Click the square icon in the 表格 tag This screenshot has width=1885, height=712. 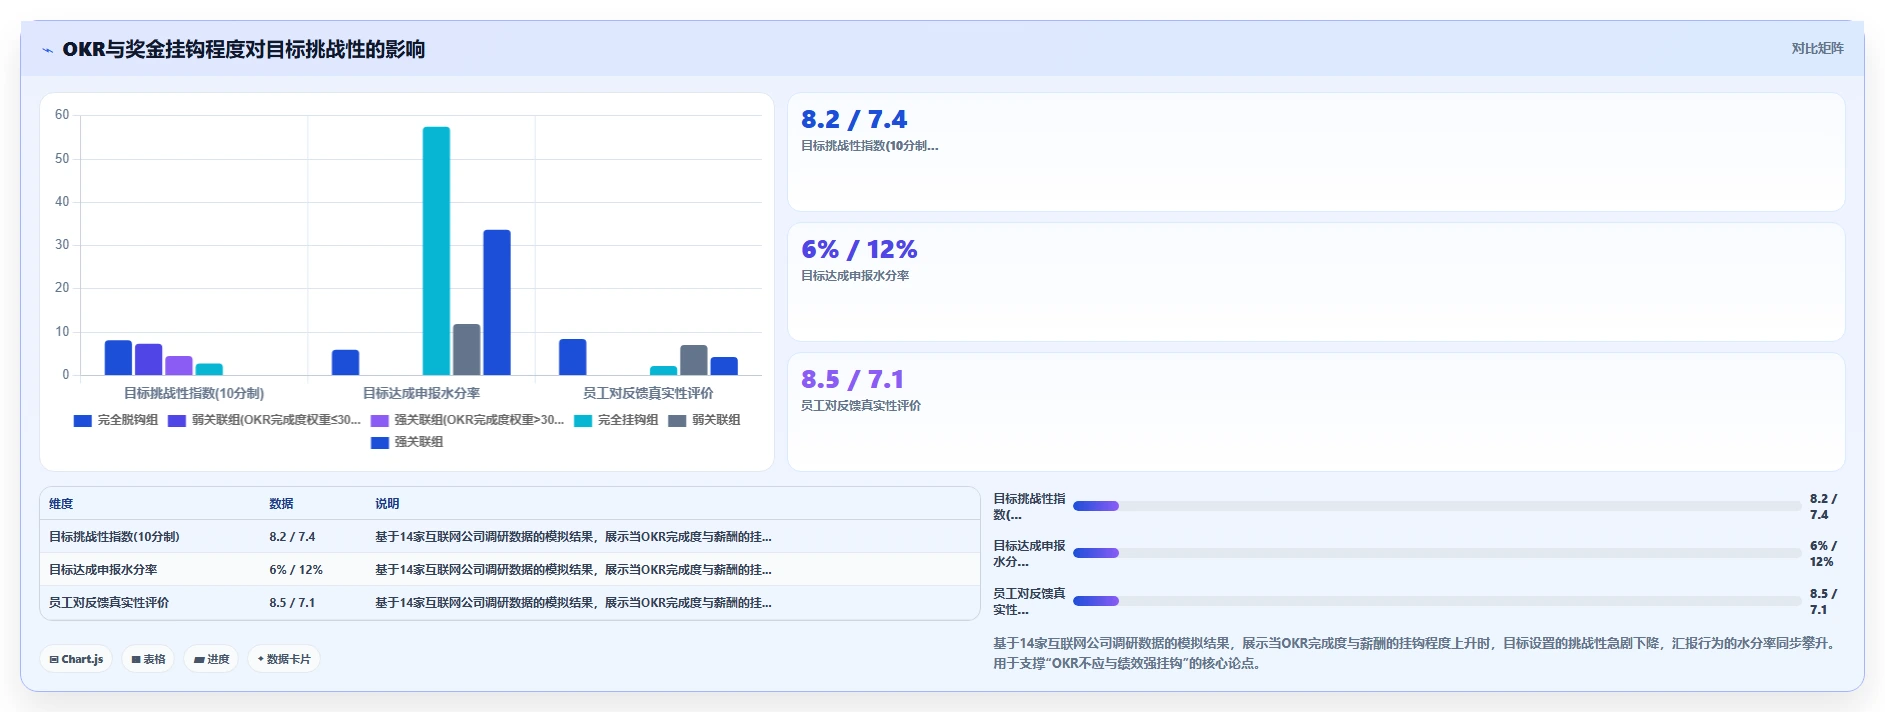pos(136,660)
